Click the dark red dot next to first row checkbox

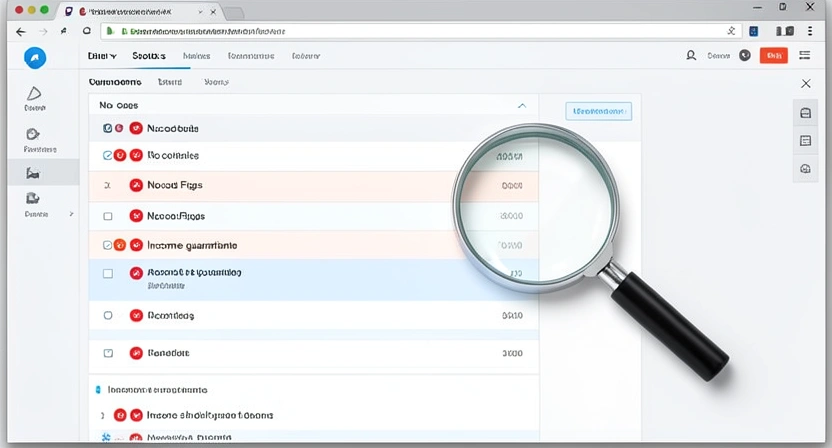pyautogui.click(x=119, y=128)
